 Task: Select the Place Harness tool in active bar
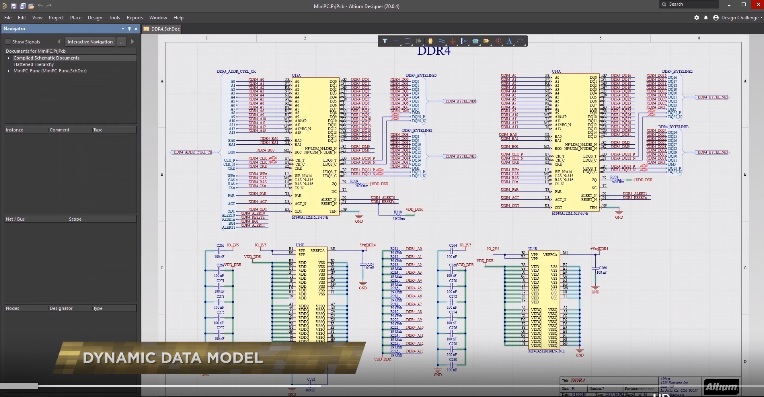tap(464, 41)
